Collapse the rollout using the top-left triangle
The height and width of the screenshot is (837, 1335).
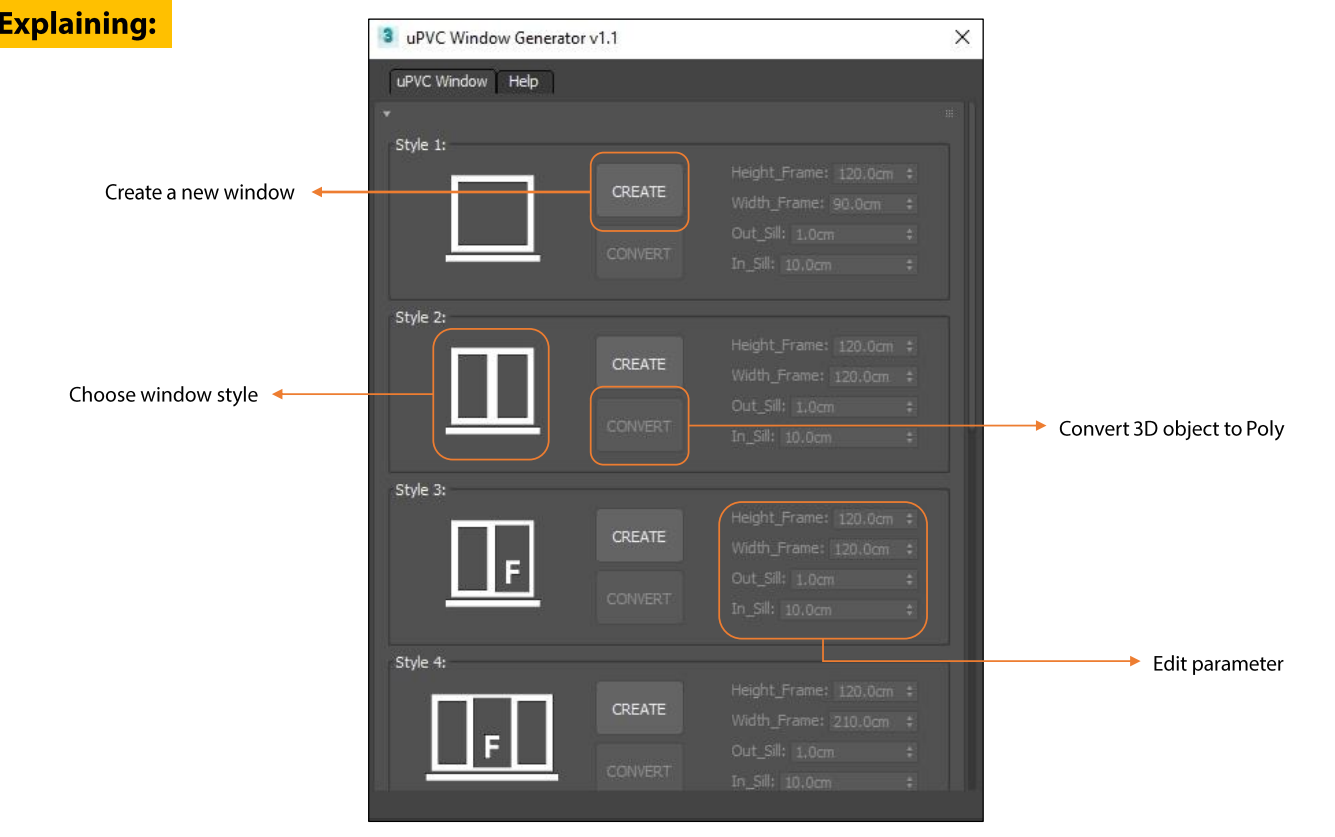pos(387,114)
